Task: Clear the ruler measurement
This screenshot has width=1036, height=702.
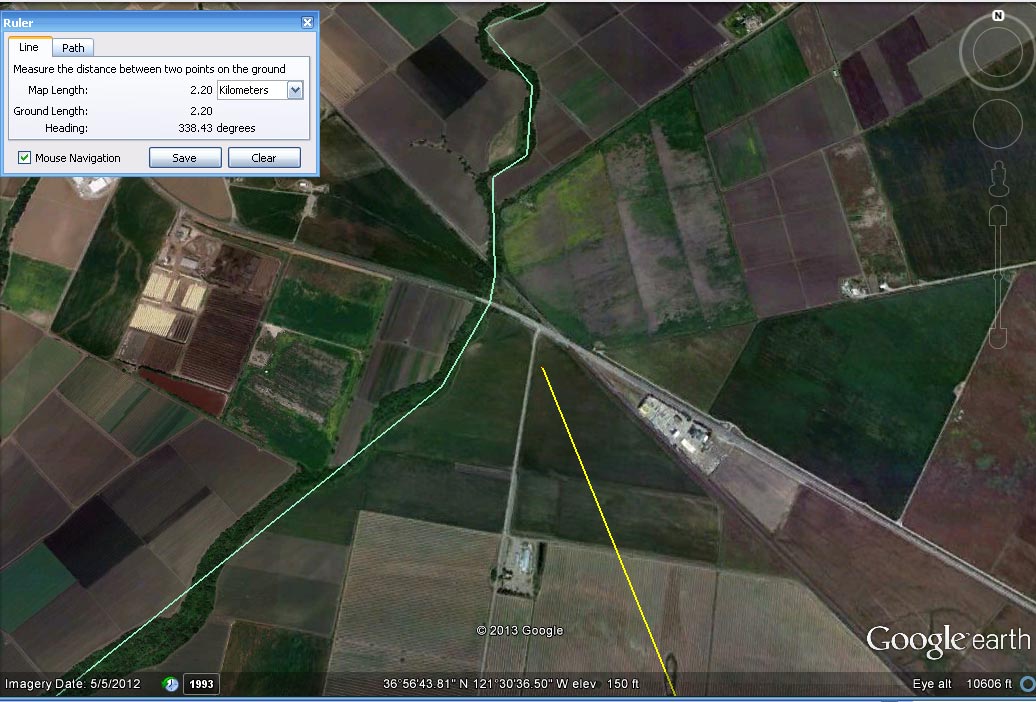Action: pyautogui.click(x=264, y=158)
